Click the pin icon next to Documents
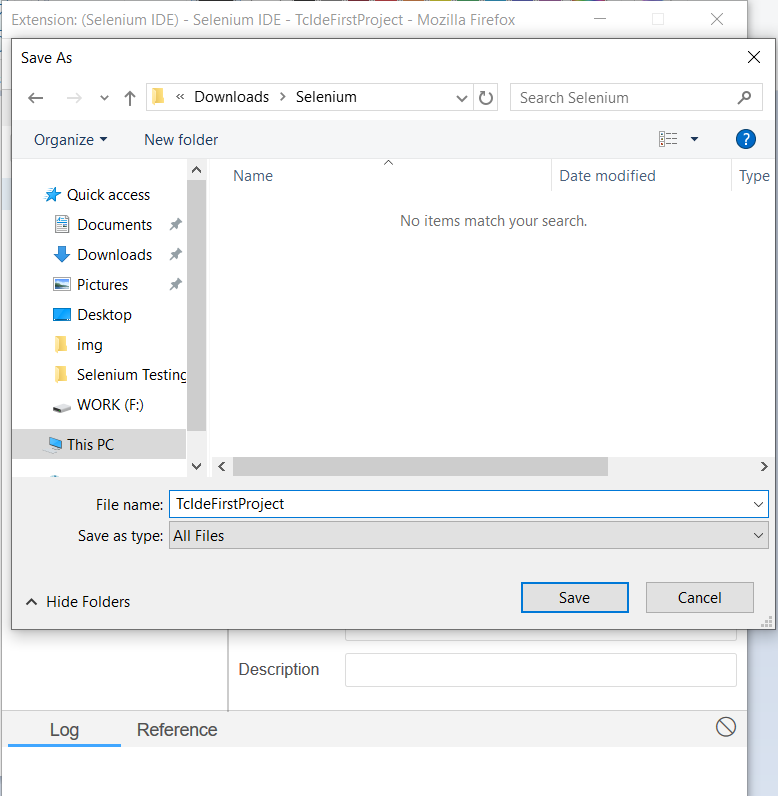The width and height of the screenshot is (778, 796). point(175,224)
